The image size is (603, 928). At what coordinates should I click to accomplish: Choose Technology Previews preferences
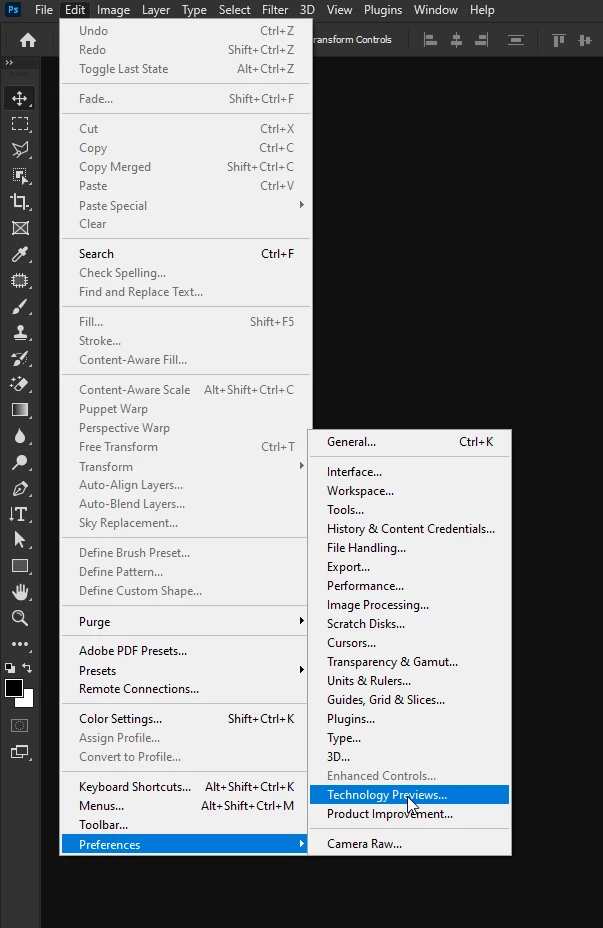click(x=409, y=795)
